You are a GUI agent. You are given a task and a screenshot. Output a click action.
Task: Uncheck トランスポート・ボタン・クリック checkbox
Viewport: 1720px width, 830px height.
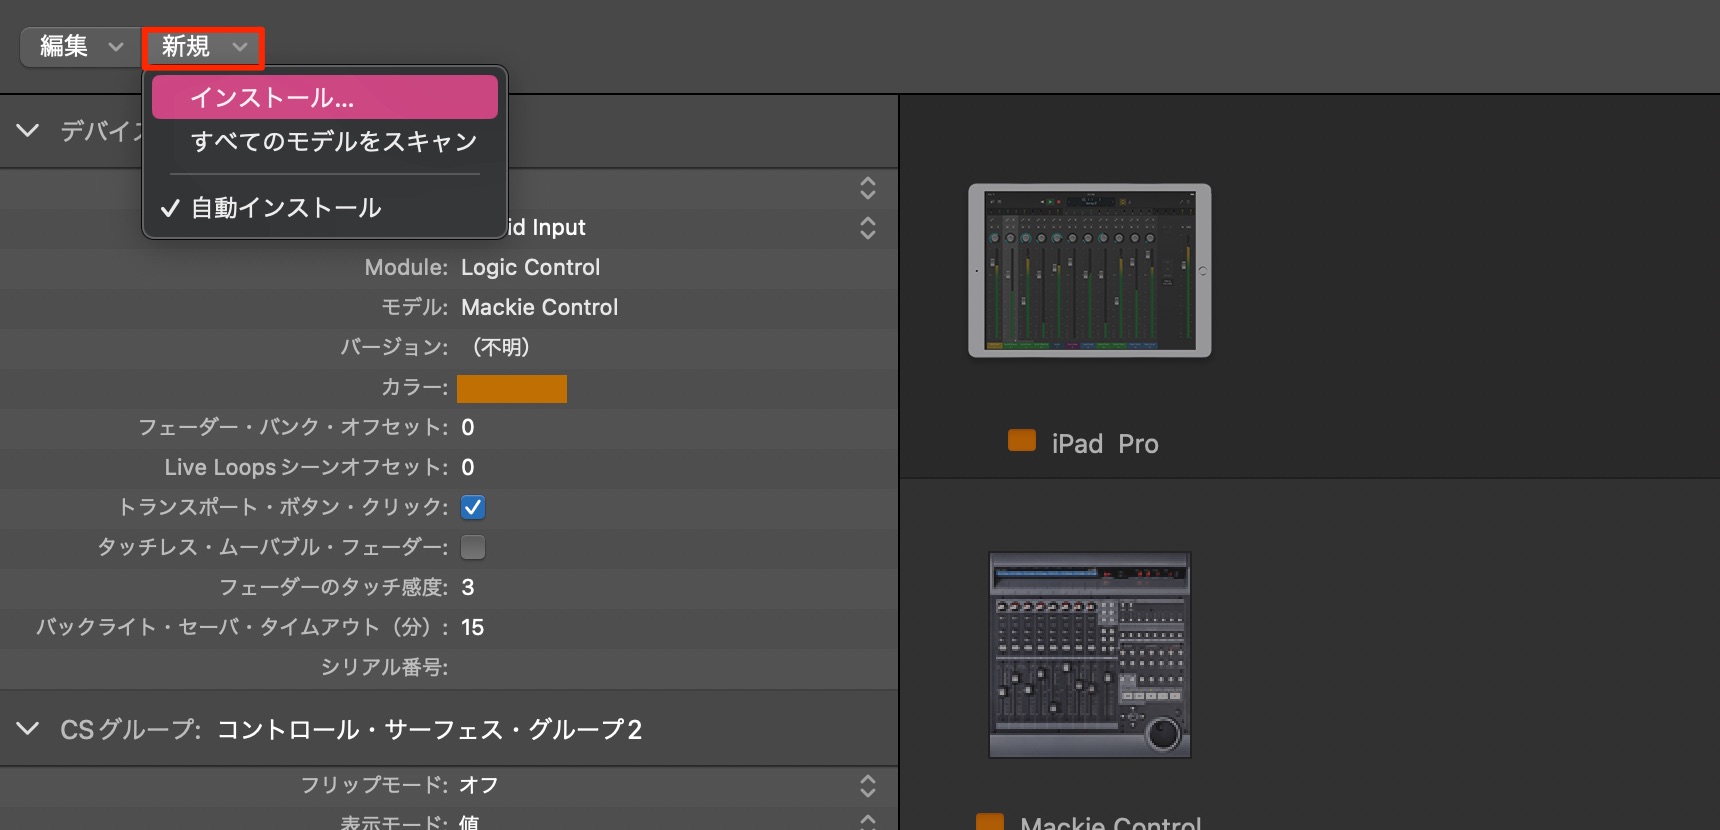[x=473, y=507]
